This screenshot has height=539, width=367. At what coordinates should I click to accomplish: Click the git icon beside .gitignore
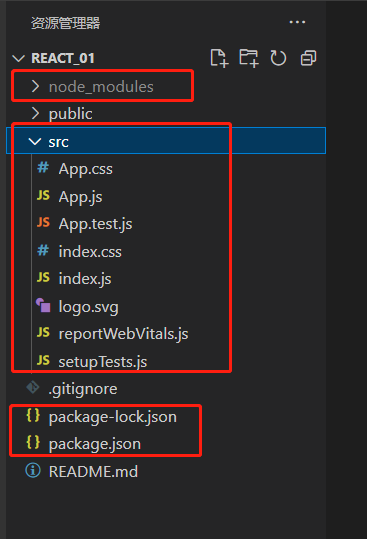(33, 387)
